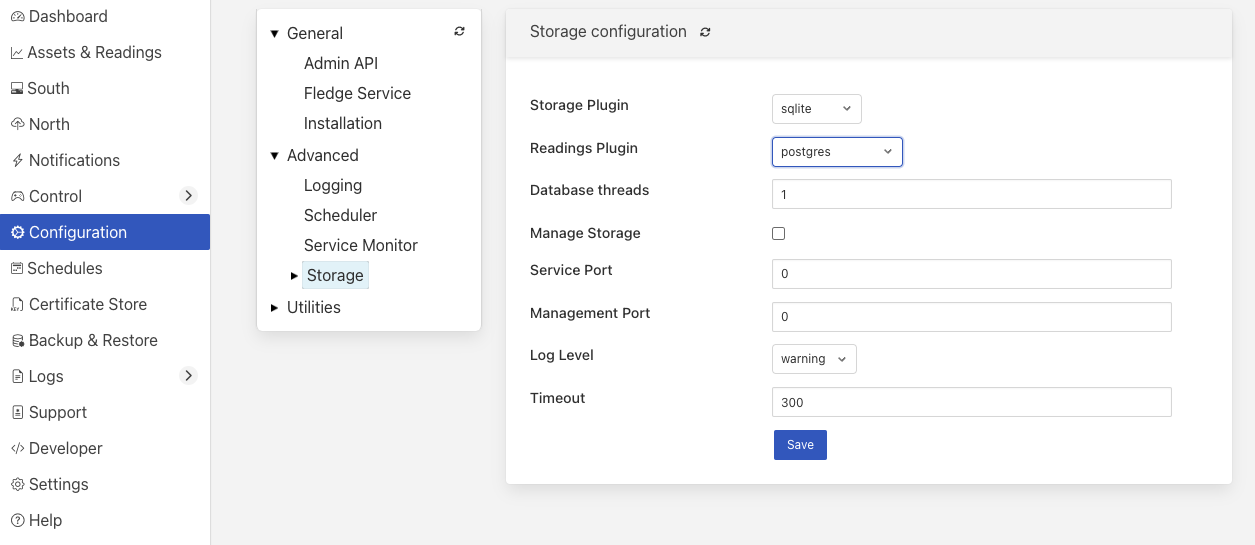Click the Assets & Readings chart icon
Screen dimensions: 1255x545
point(17,53)
